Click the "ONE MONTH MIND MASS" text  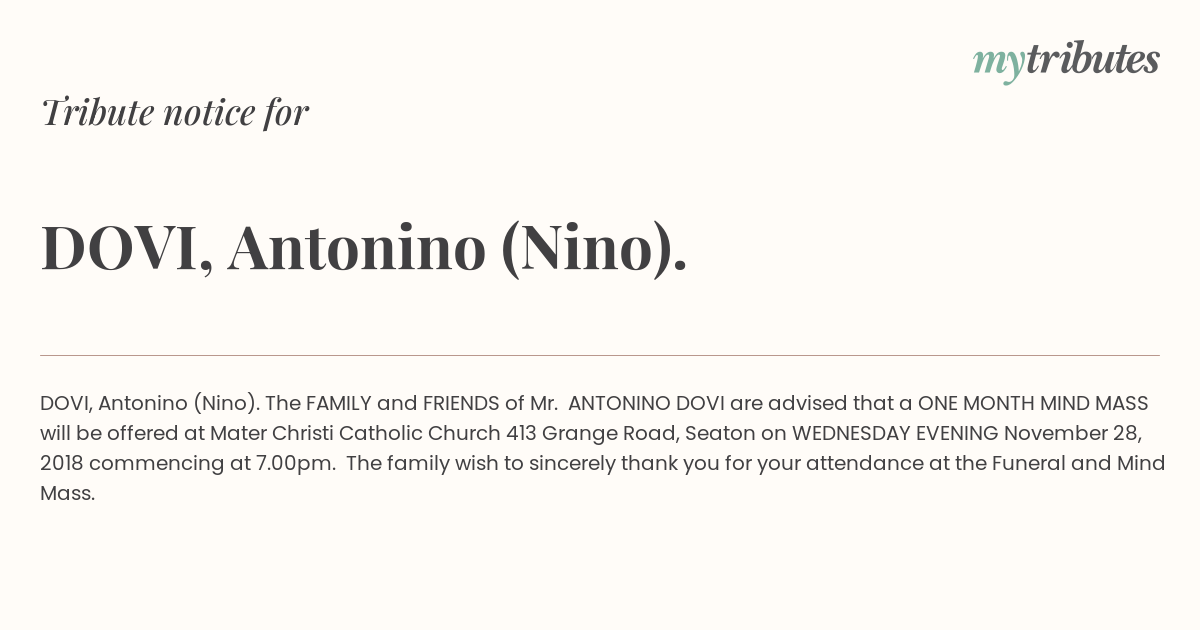1033,403
